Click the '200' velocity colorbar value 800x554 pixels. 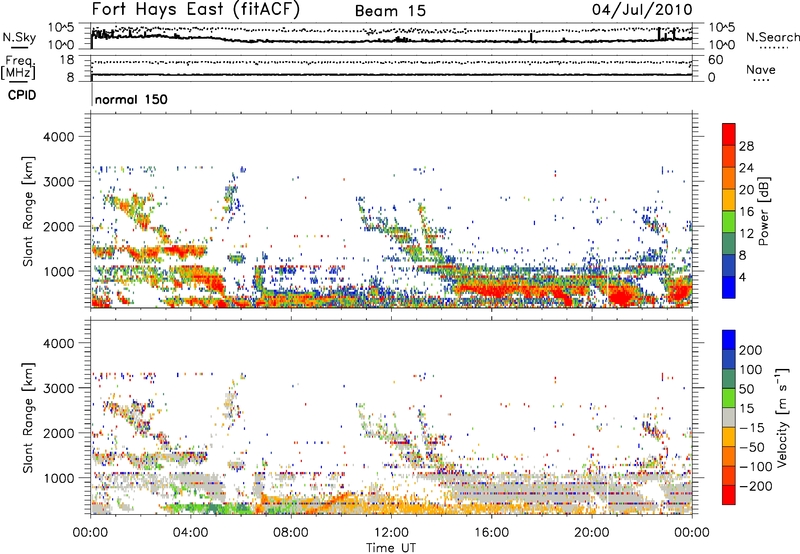coord(751,350)
